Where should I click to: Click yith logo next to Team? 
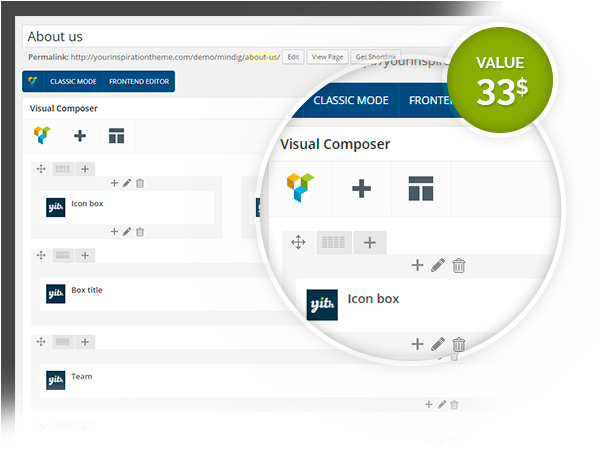coord(55,380)
